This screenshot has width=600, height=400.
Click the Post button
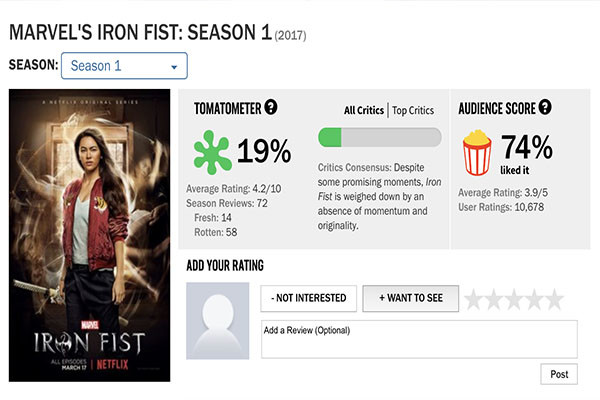pos(559,374)
